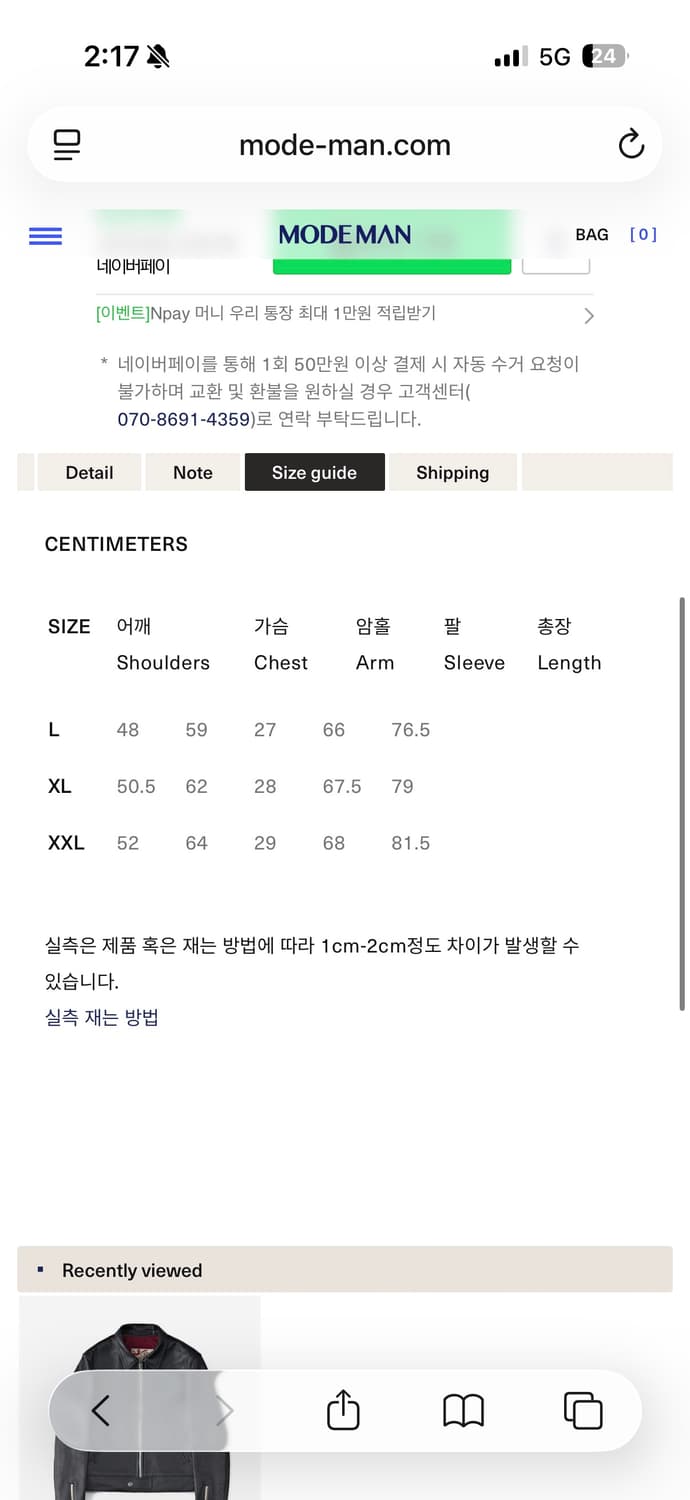Tap the Safari reload page icon

tap(631, 145)
